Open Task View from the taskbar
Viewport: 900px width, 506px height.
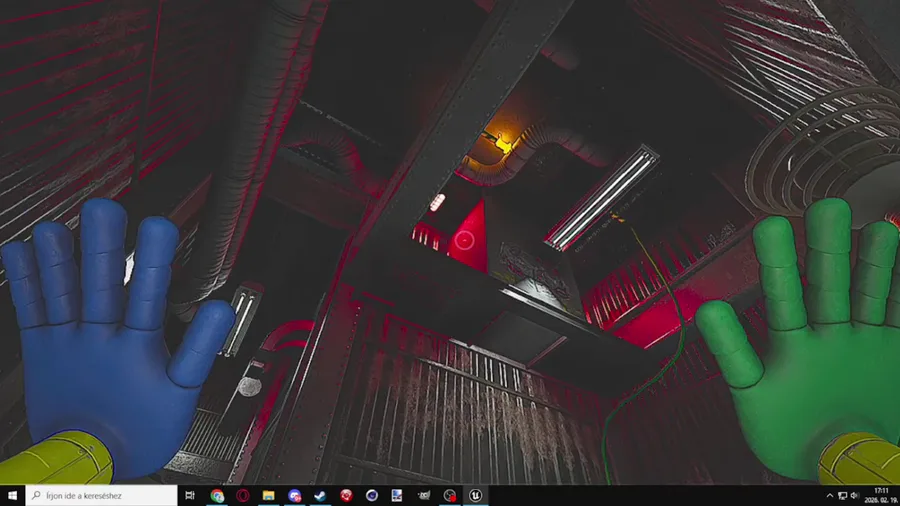pyautogui.click(x=190, y=495)
